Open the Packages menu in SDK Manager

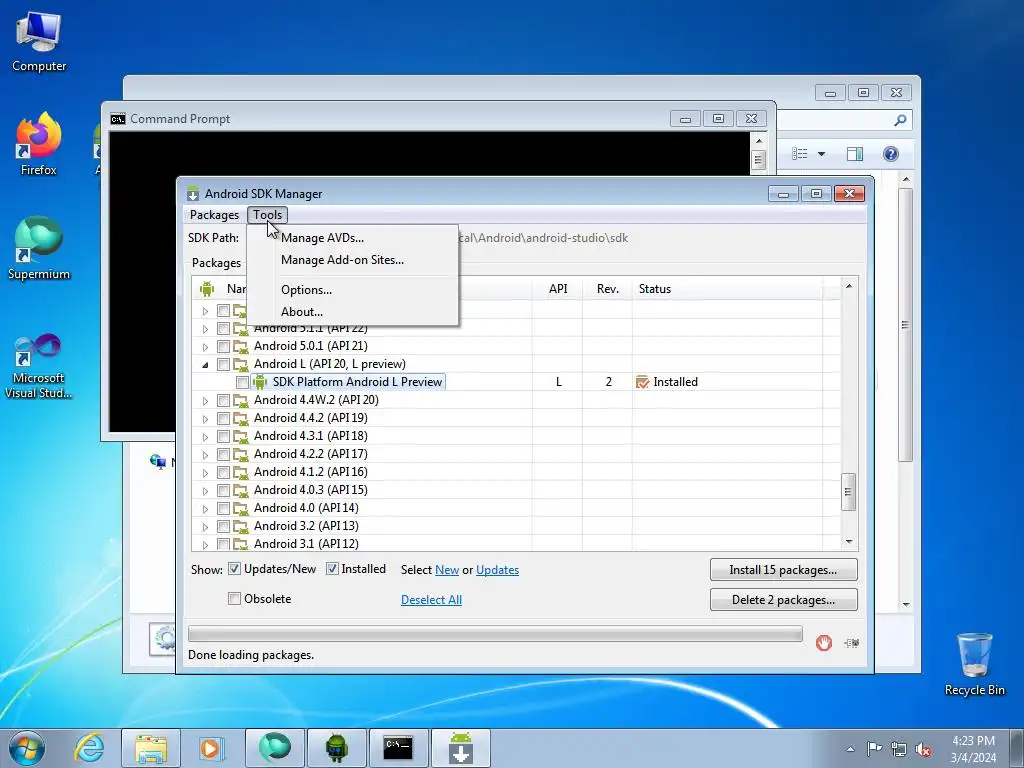214,215
